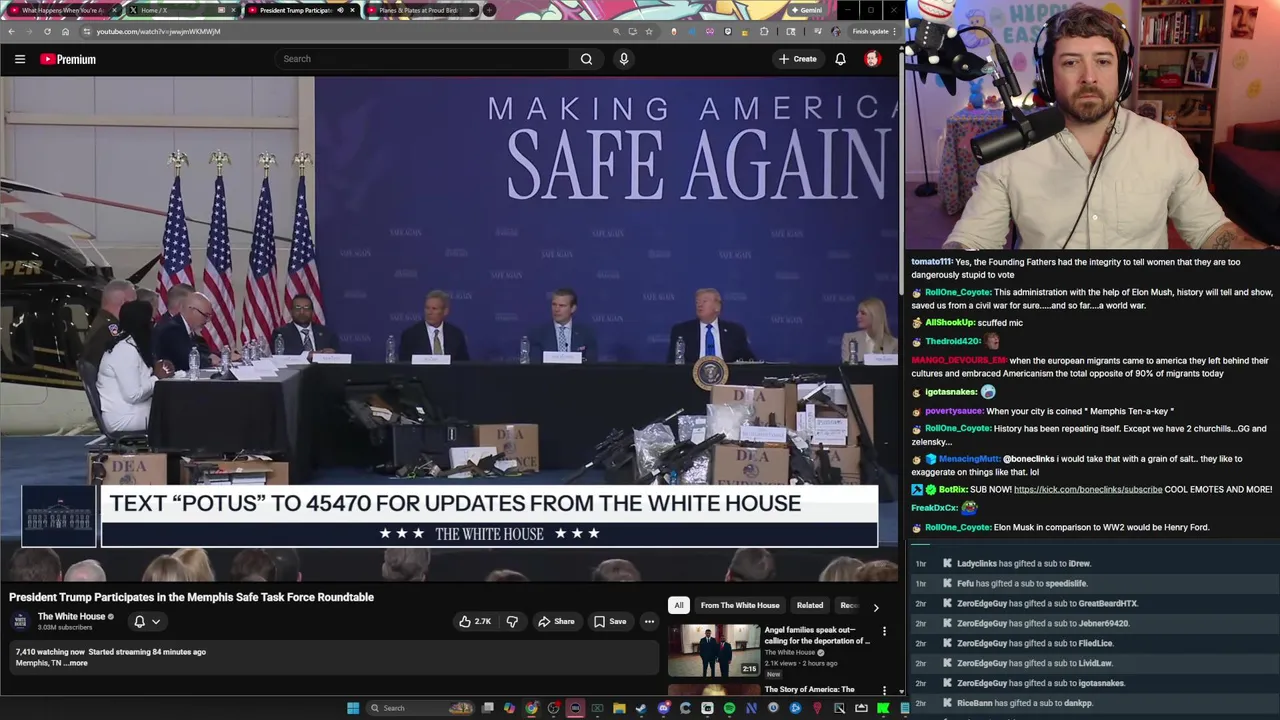This screenshot has width=1280, height=720.
Task: Focus the YouTube Search field
Action: [423, 59]
